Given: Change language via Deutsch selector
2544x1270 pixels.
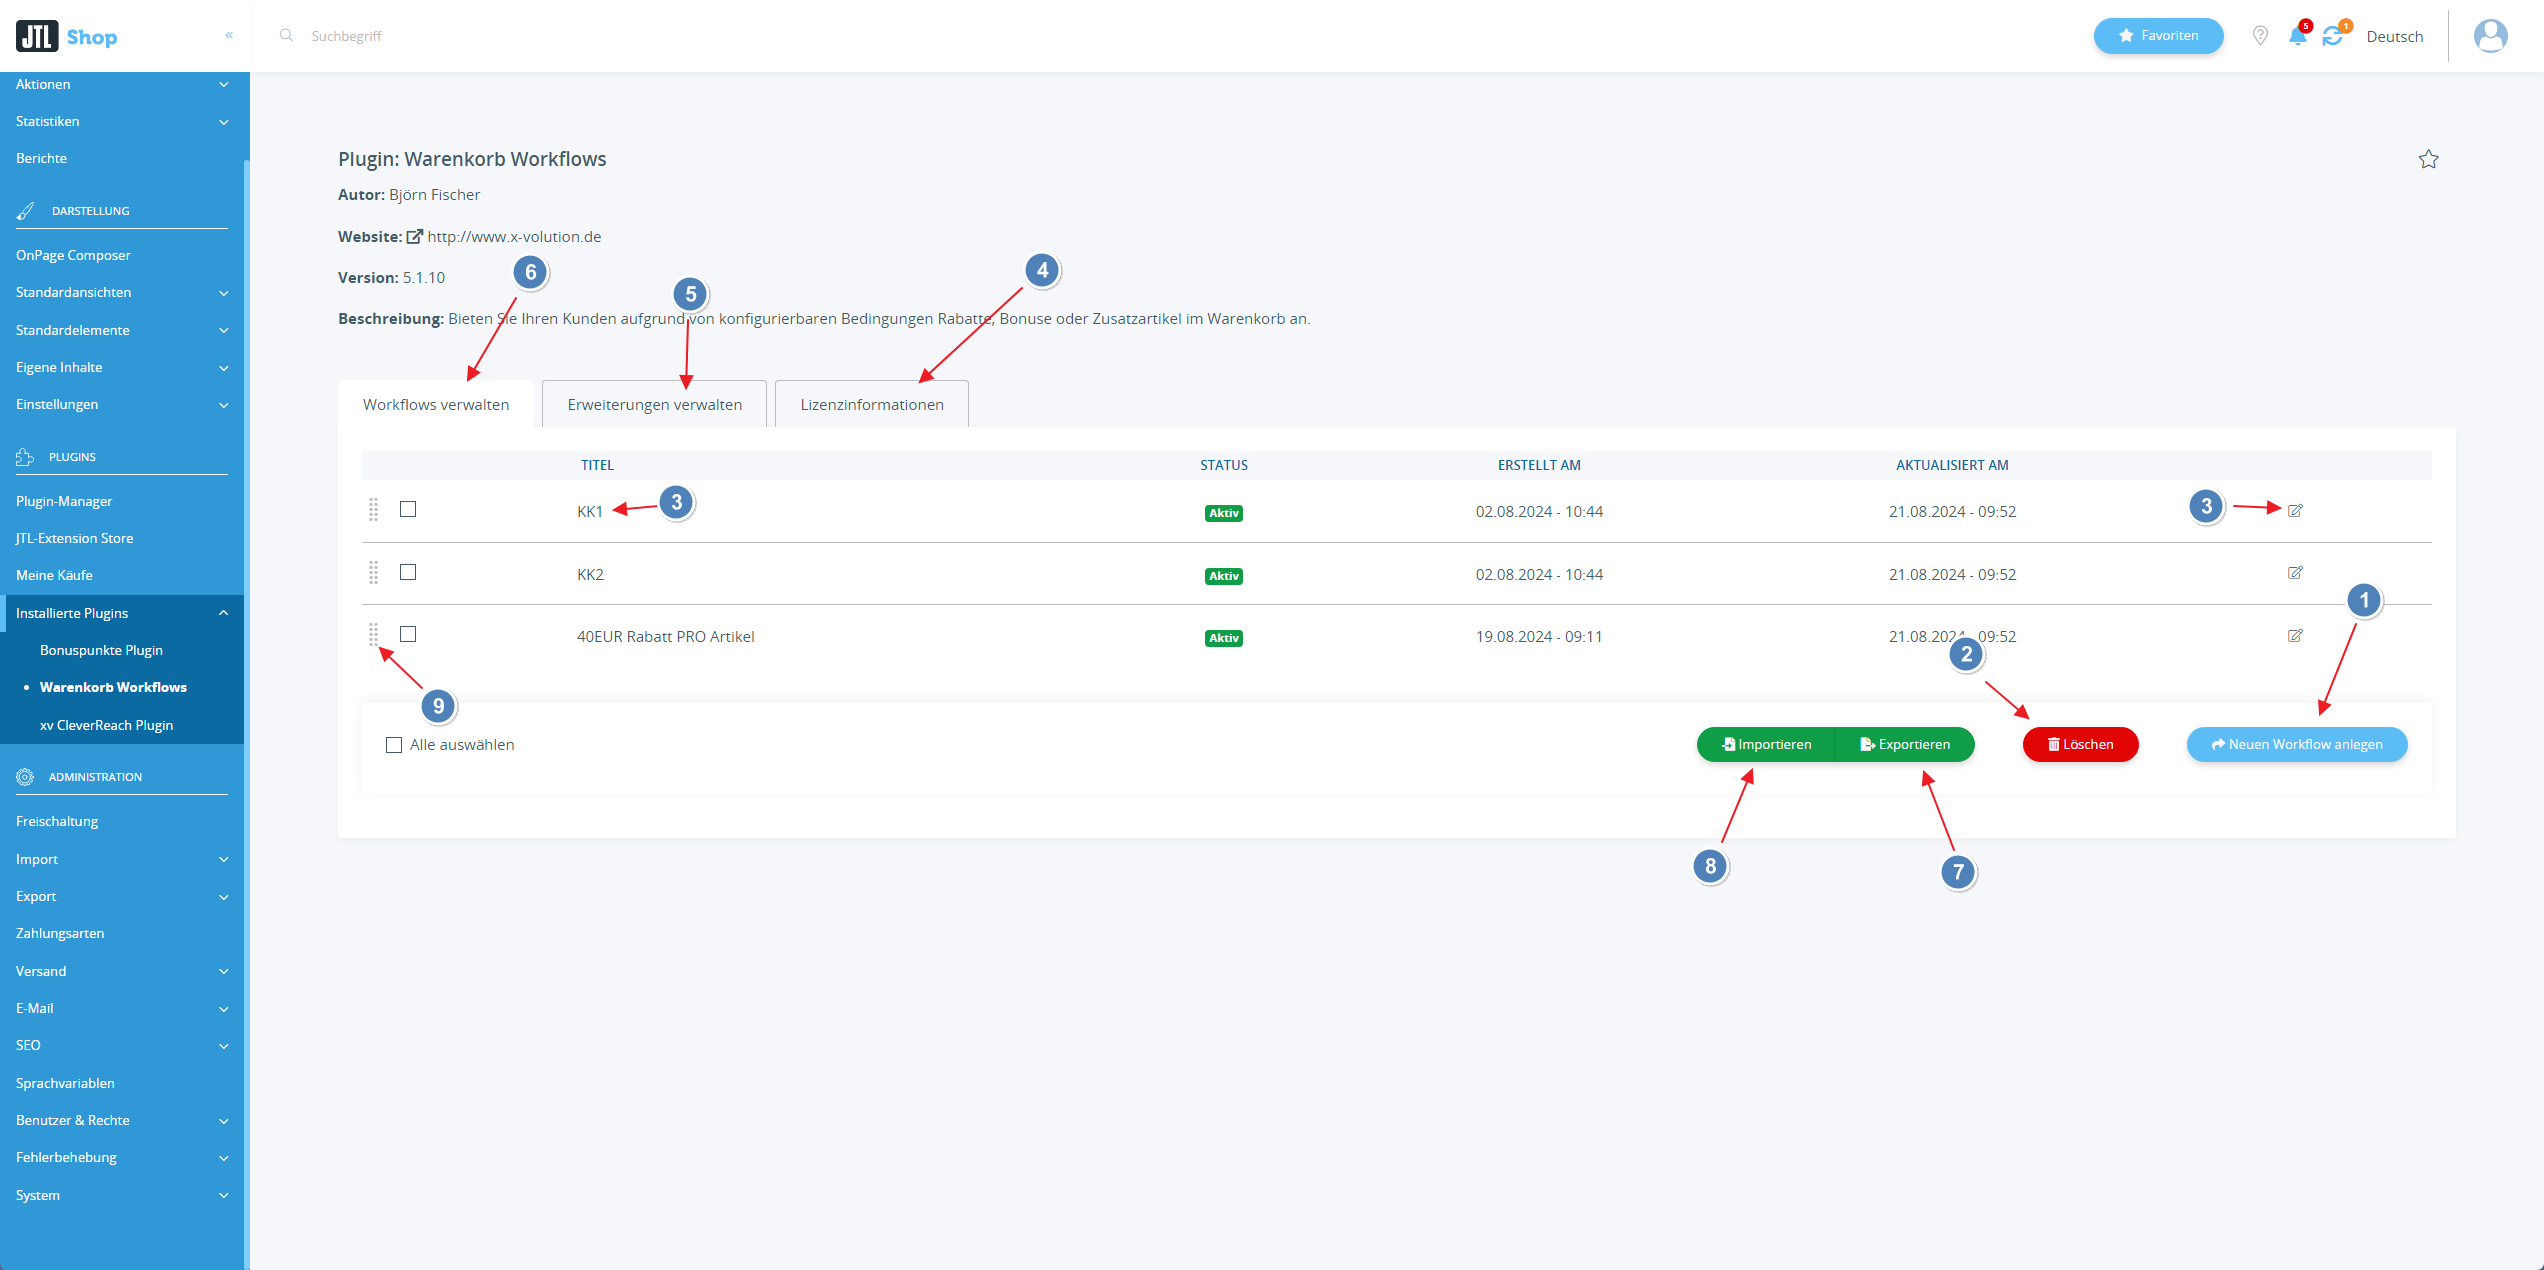Looking at the screenshot, I should pyautogui.click(x=2394, y=36).
